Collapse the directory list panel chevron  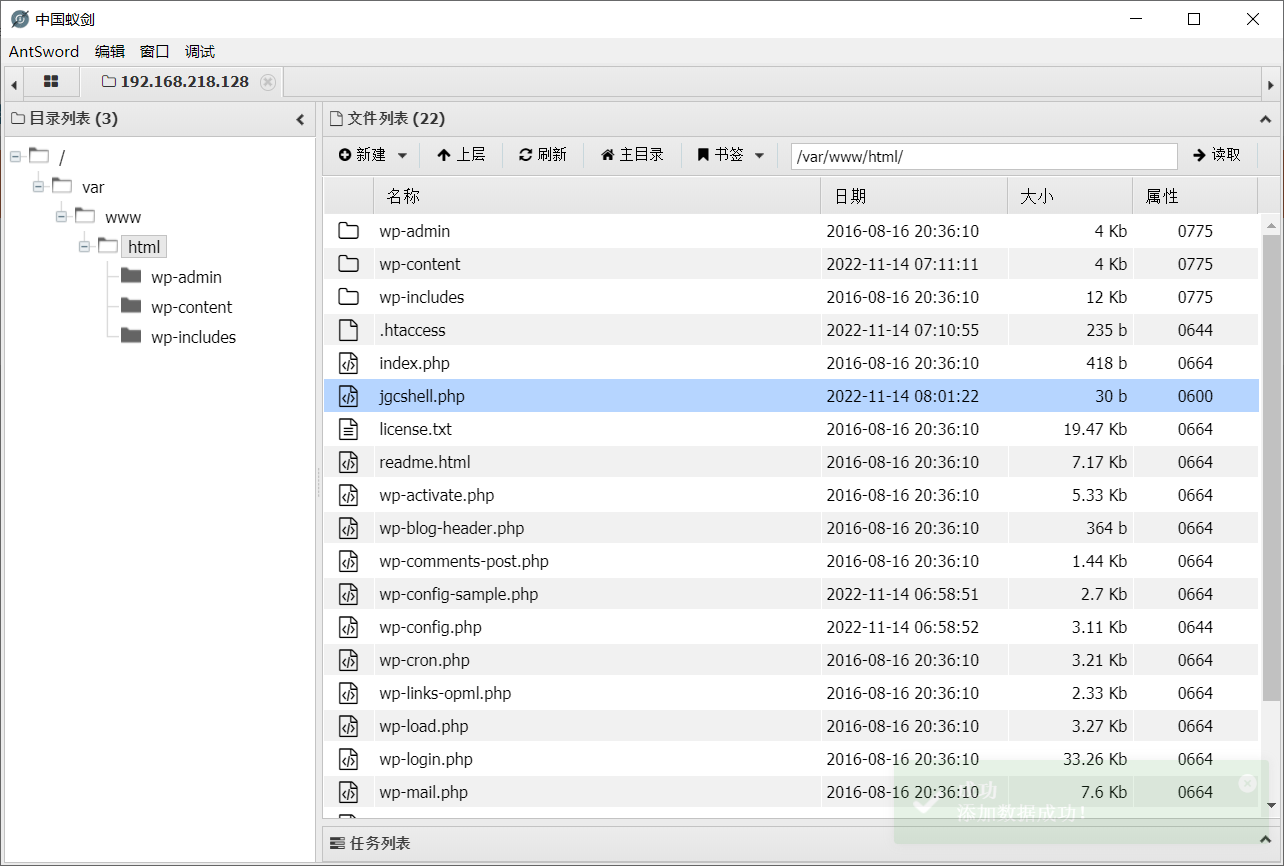click(x=300, y=119)
